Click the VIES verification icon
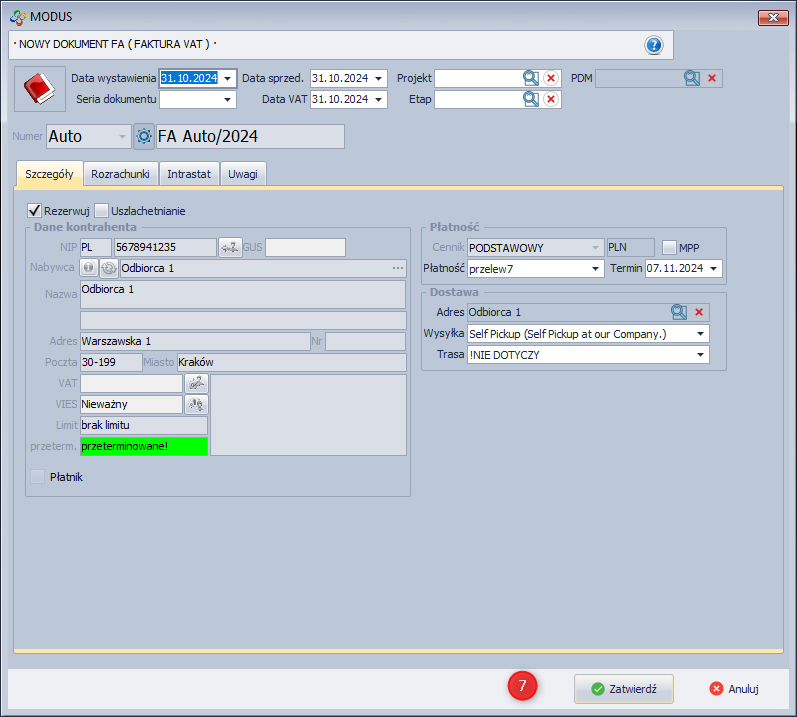Viewport: 797px width, 717px height. coord(196,404)
